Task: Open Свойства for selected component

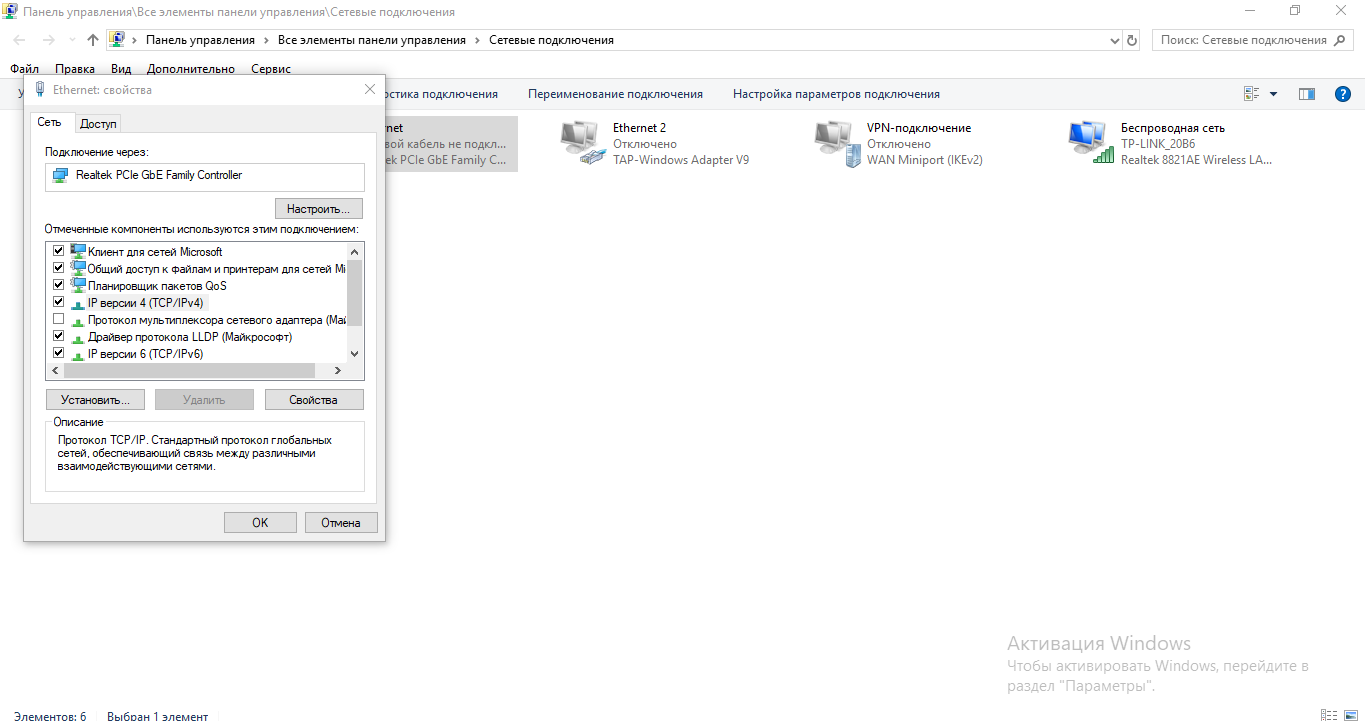Action: tap(313, 400)
